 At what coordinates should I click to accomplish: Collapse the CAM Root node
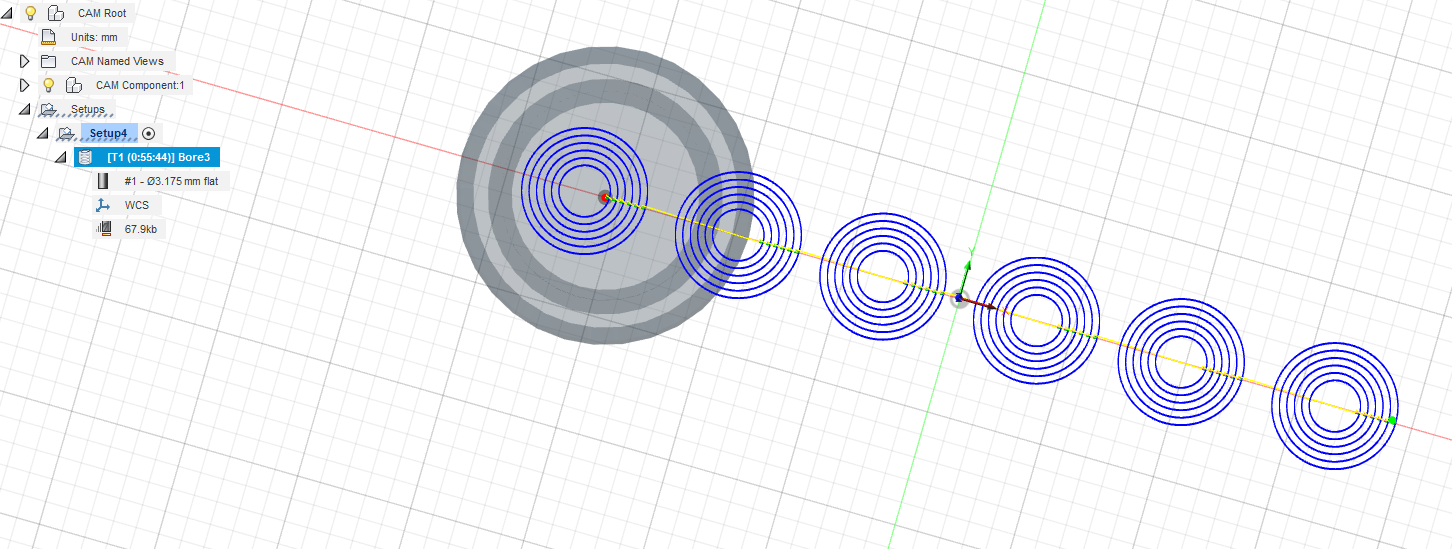8,14
